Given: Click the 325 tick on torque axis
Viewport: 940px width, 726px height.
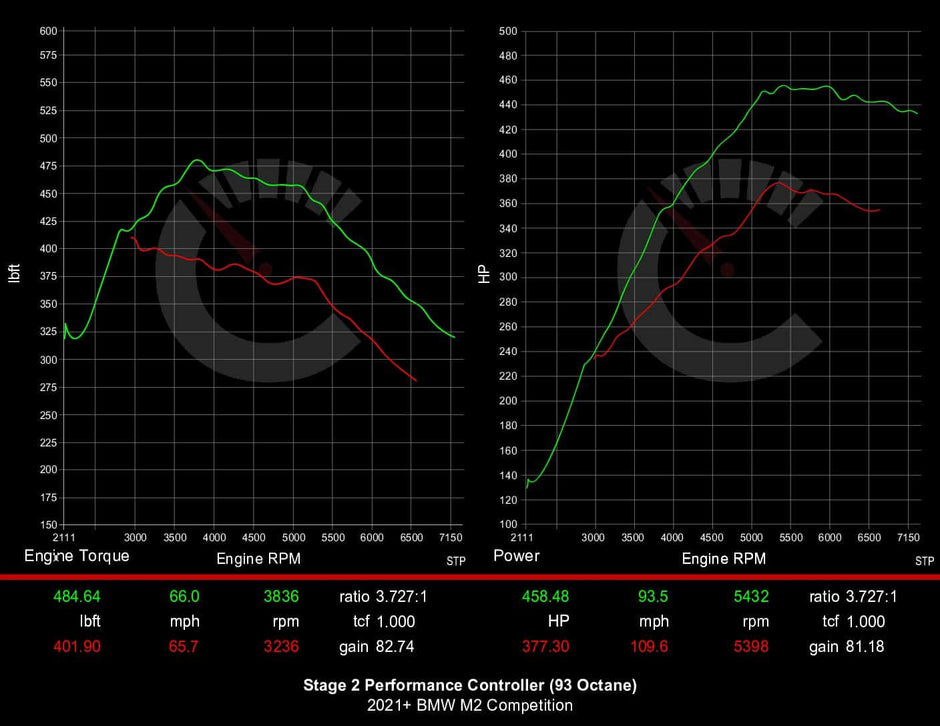Looking at the screenshot, I should click(x=49, y=331).
